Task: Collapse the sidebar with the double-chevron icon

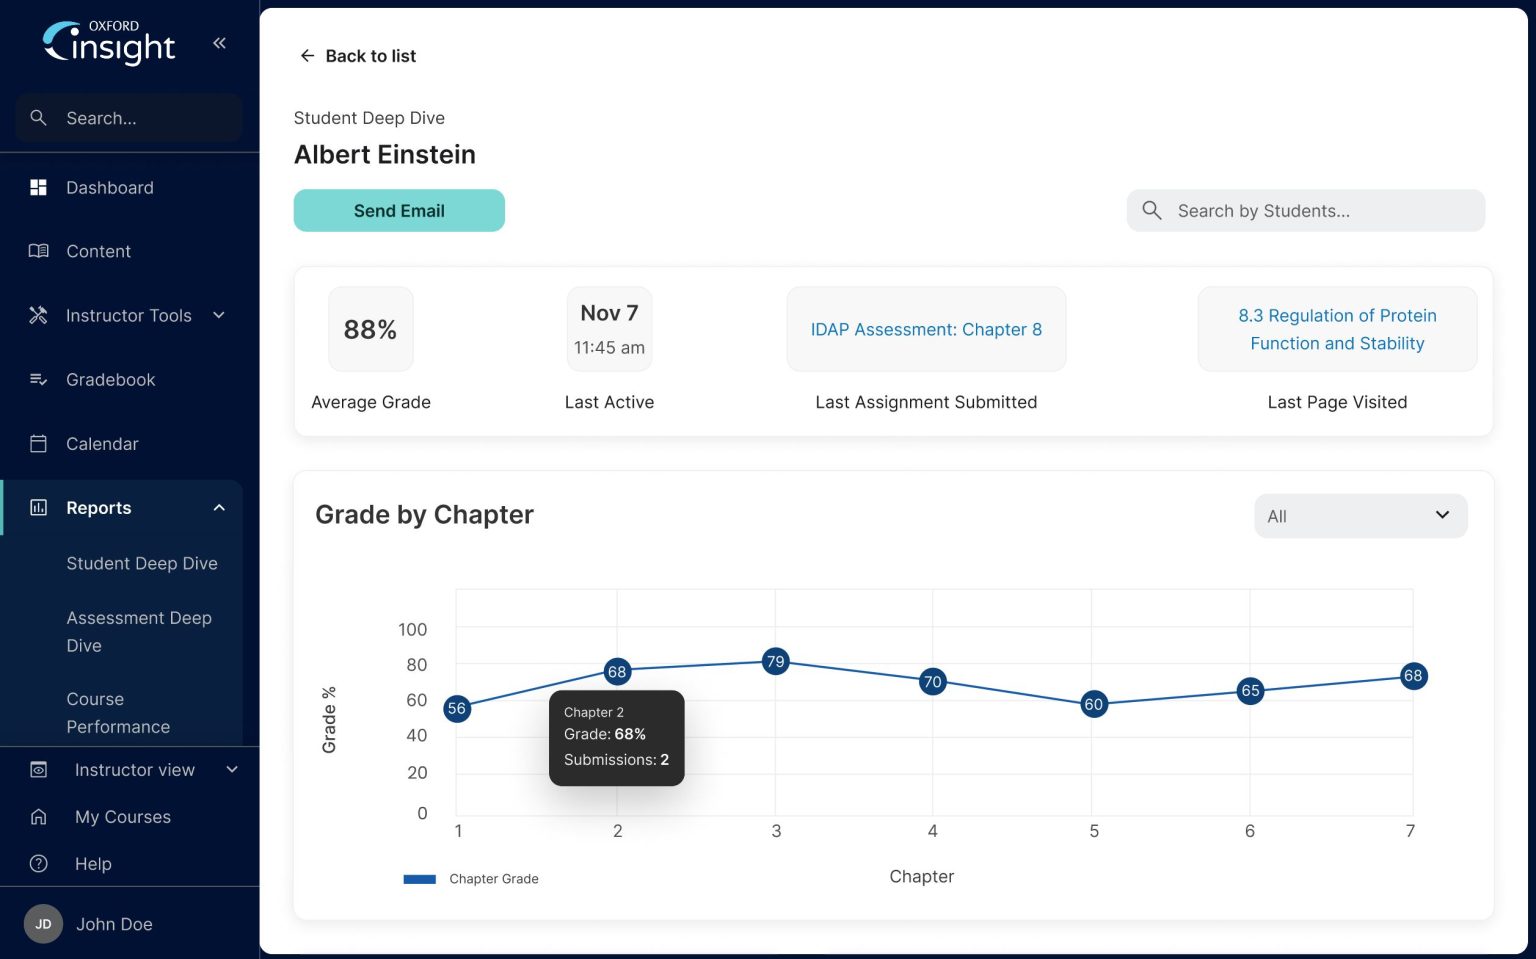Action: pos(219,43)
